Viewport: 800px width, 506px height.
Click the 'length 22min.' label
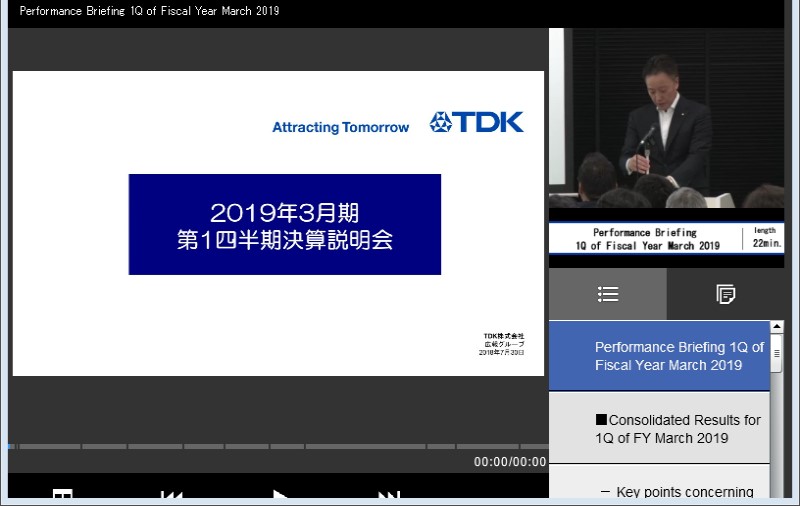(766, 238)
